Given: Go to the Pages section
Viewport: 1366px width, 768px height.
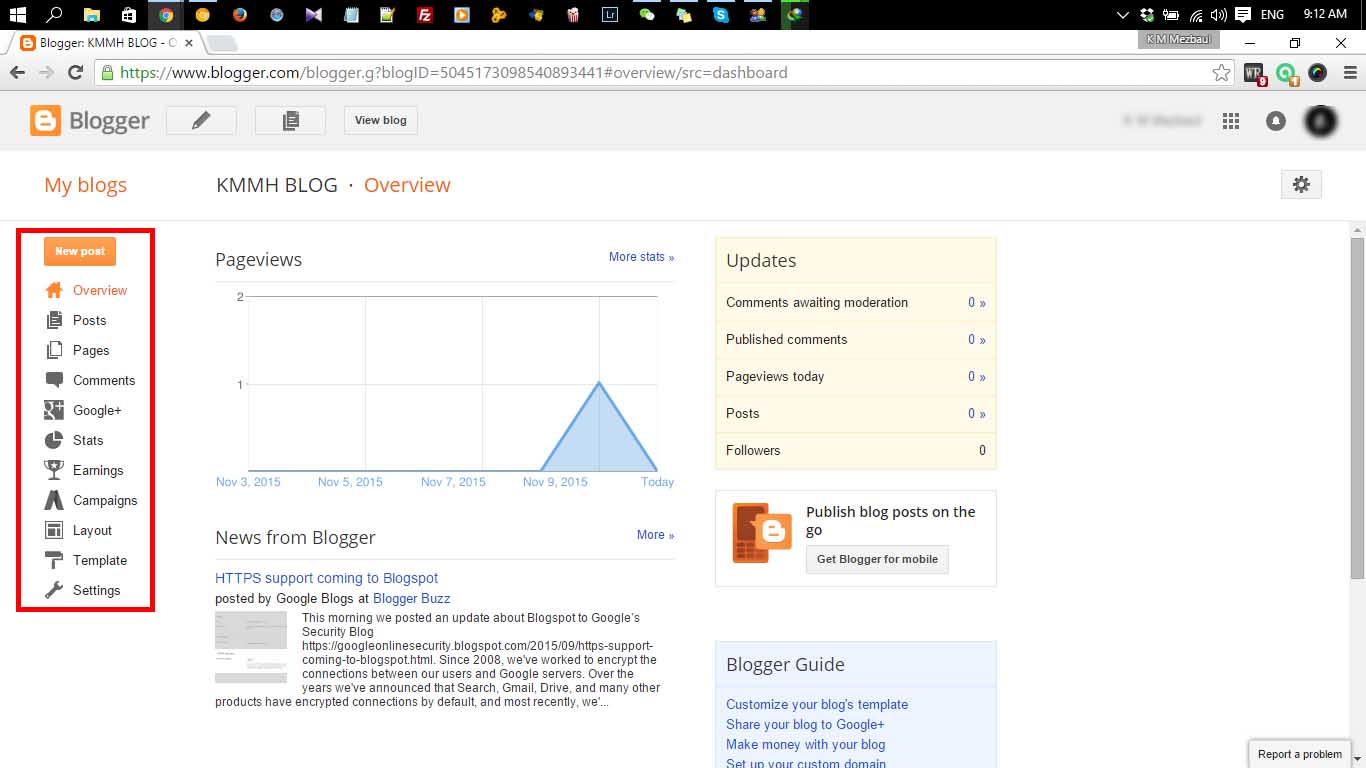Looking at the screenshot, I should [91, 350].
